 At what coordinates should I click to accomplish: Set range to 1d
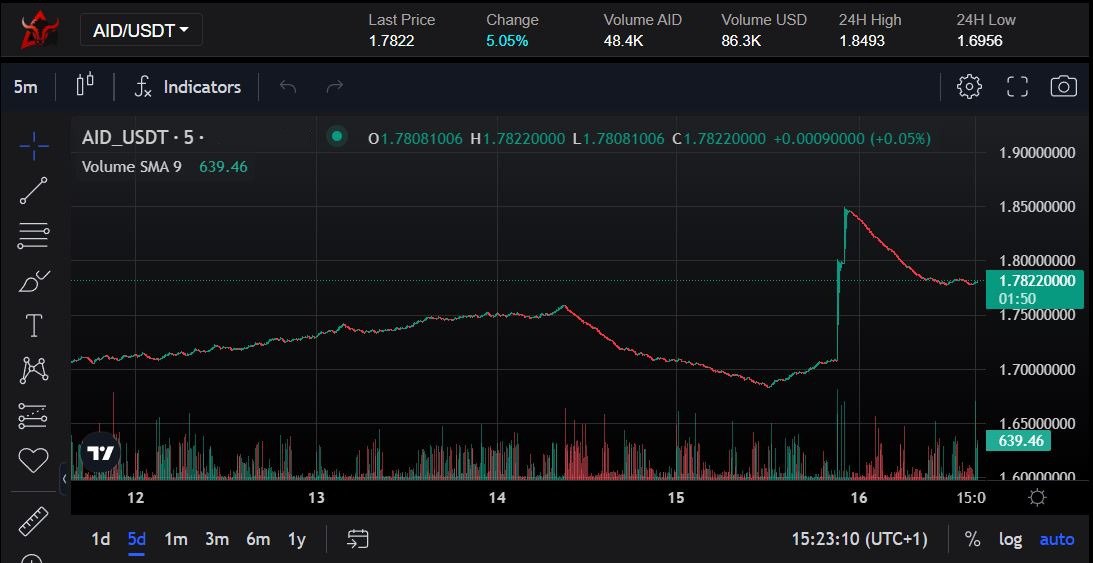click(101, 539)
